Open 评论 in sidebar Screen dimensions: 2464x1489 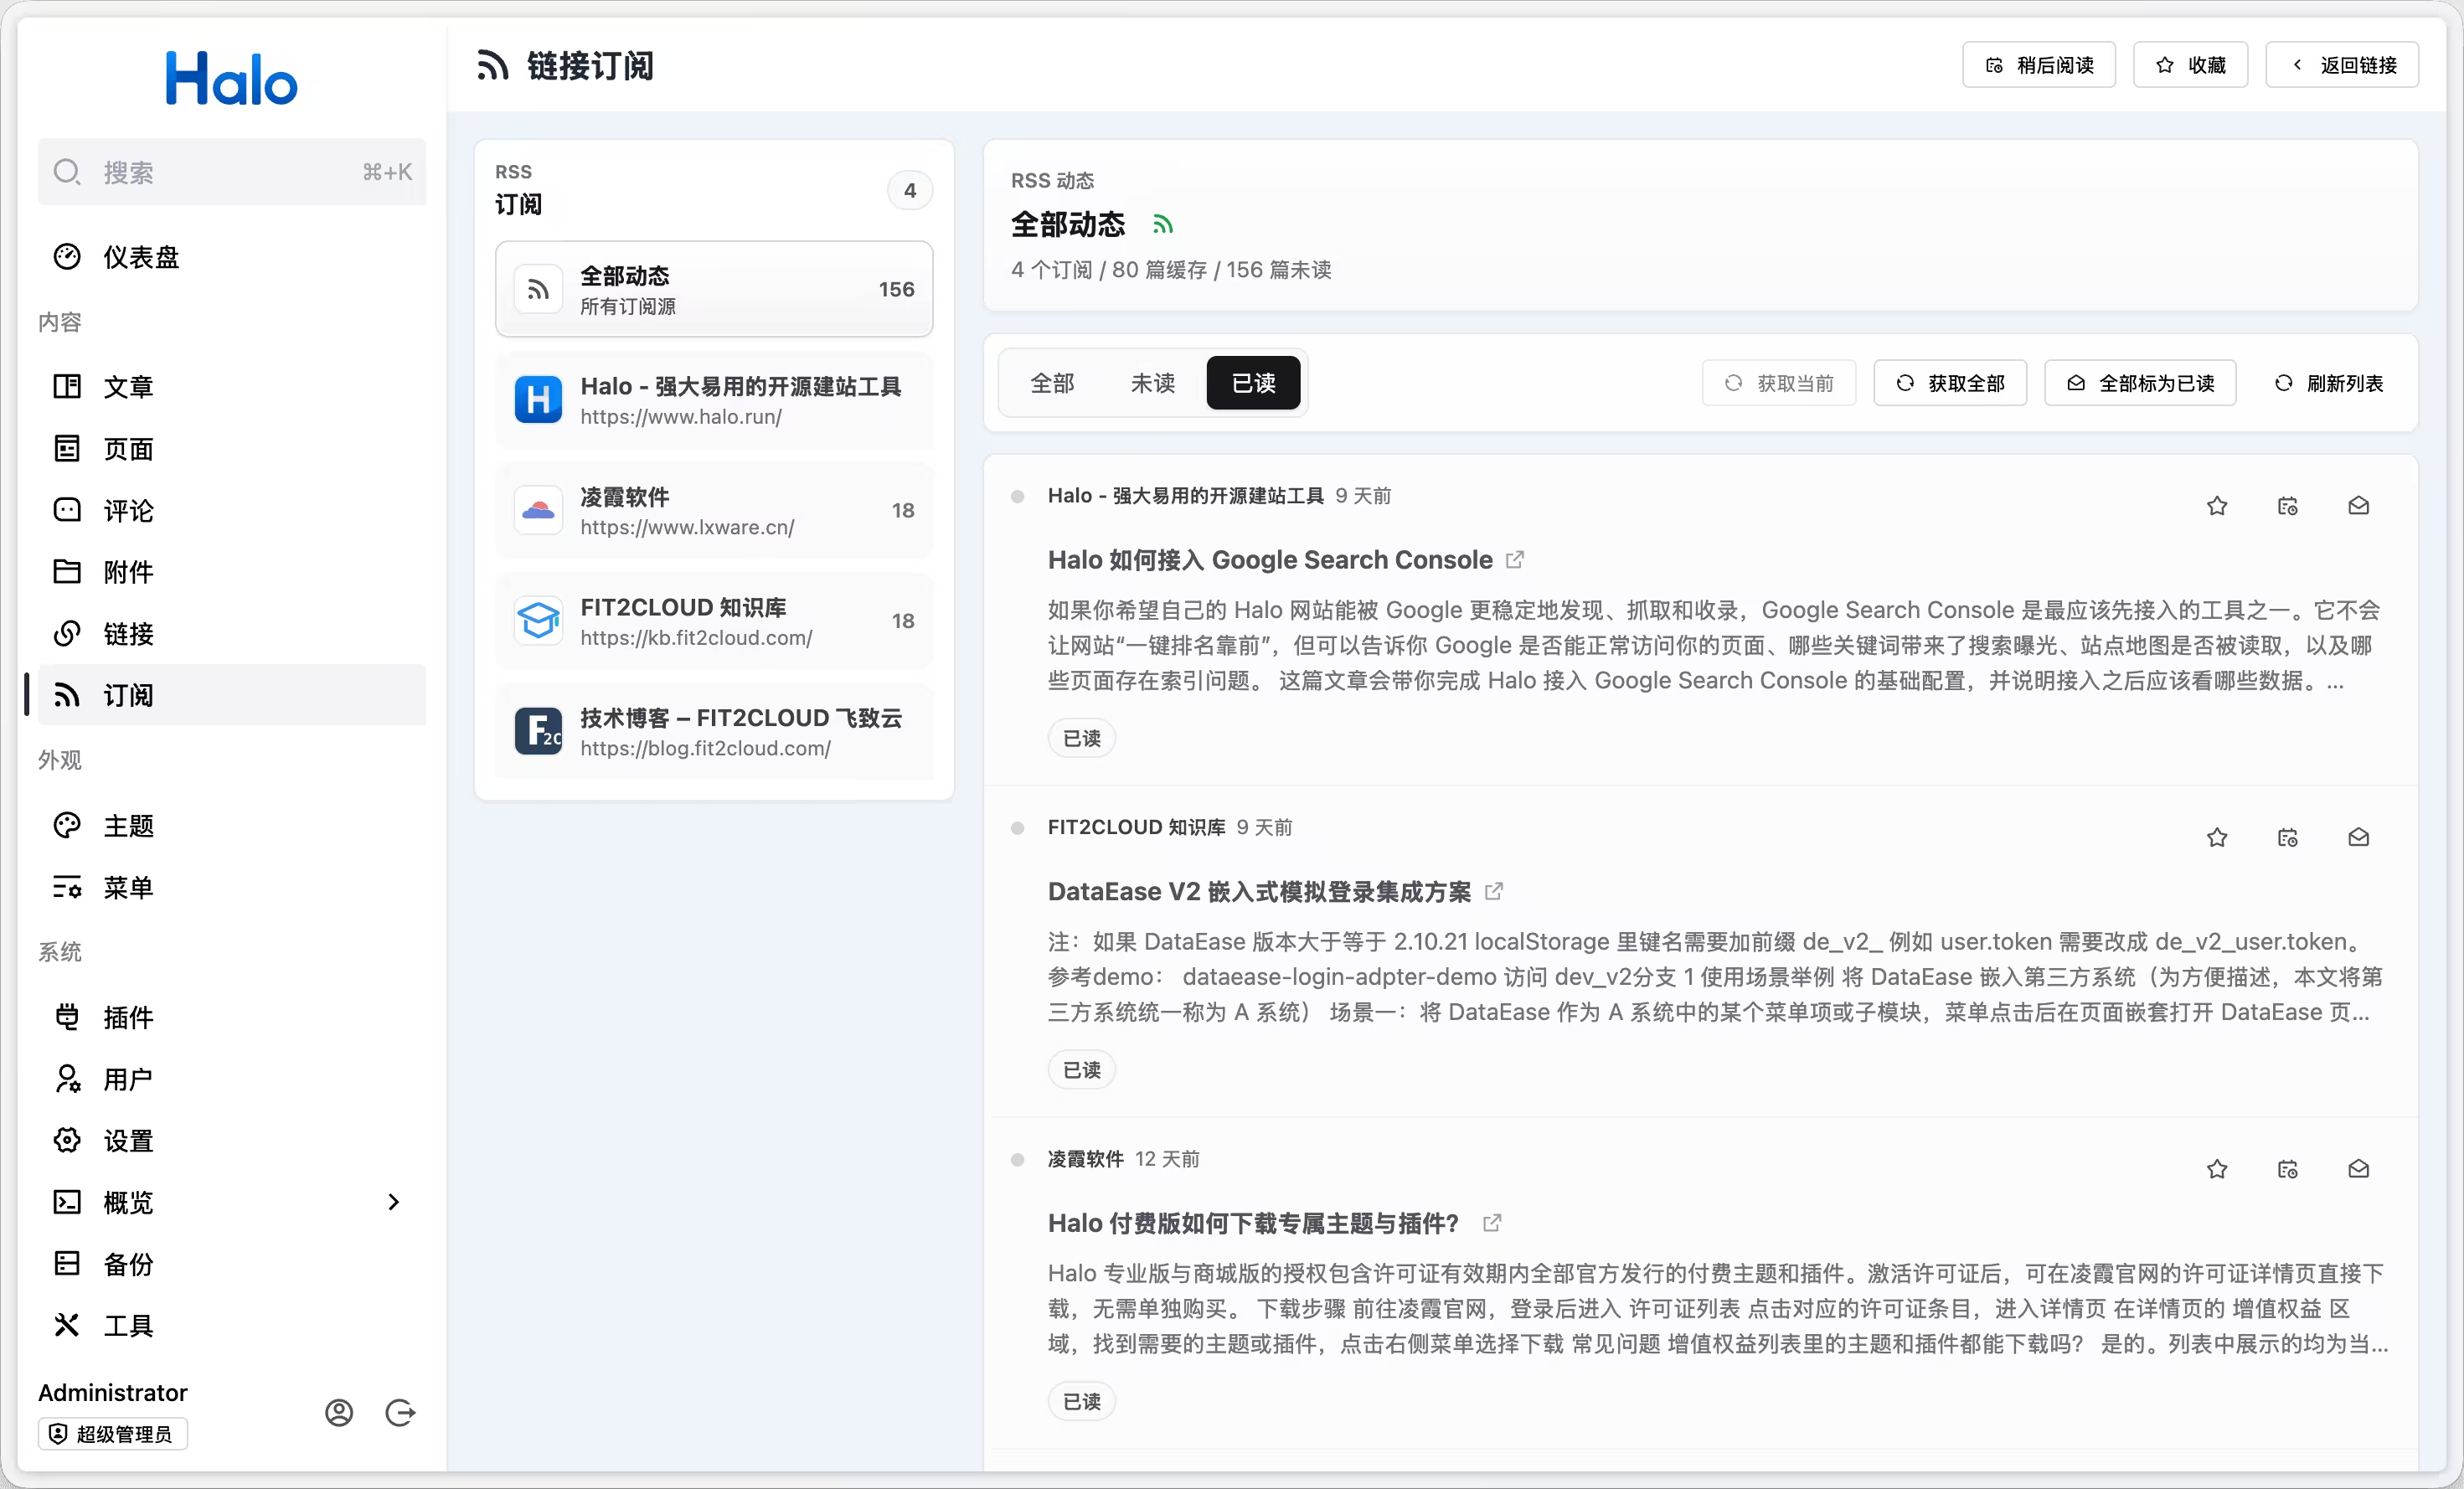(x=232, y=511)
